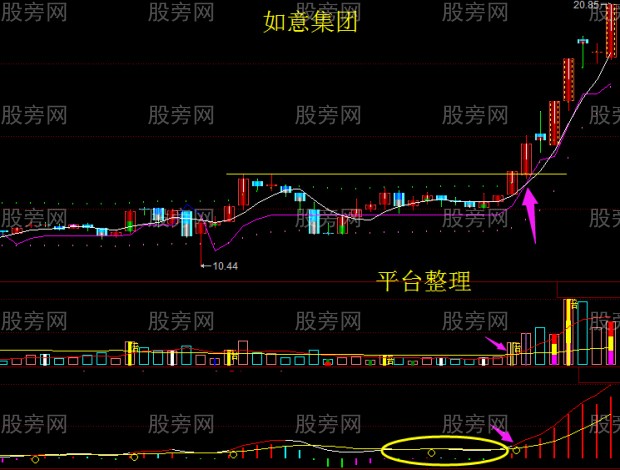
Task: Click the blue diamond outline above the candles
Action: (188, 207)
